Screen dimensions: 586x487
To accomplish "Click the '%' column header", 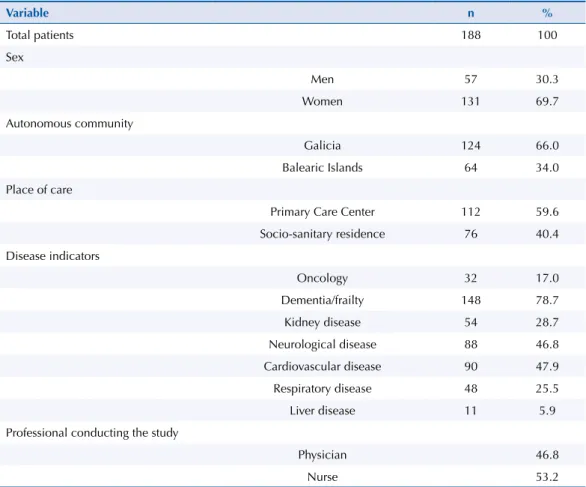I will coord(547,13).
